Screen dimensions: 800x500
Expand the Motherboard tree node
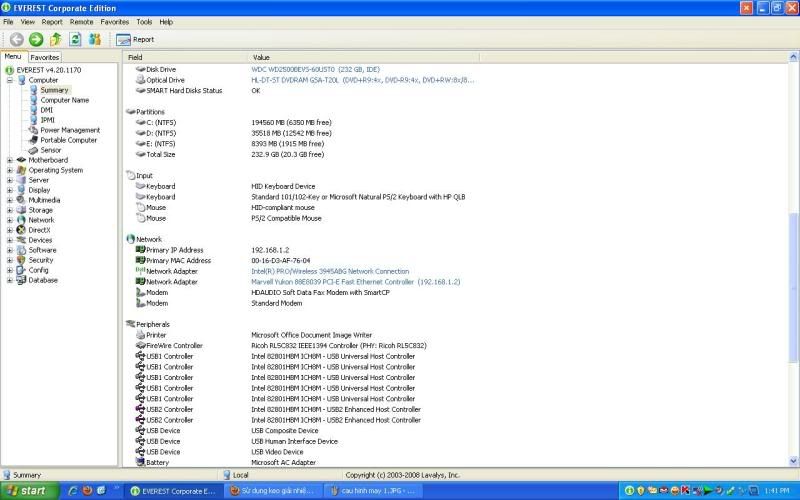pos(10,160)
